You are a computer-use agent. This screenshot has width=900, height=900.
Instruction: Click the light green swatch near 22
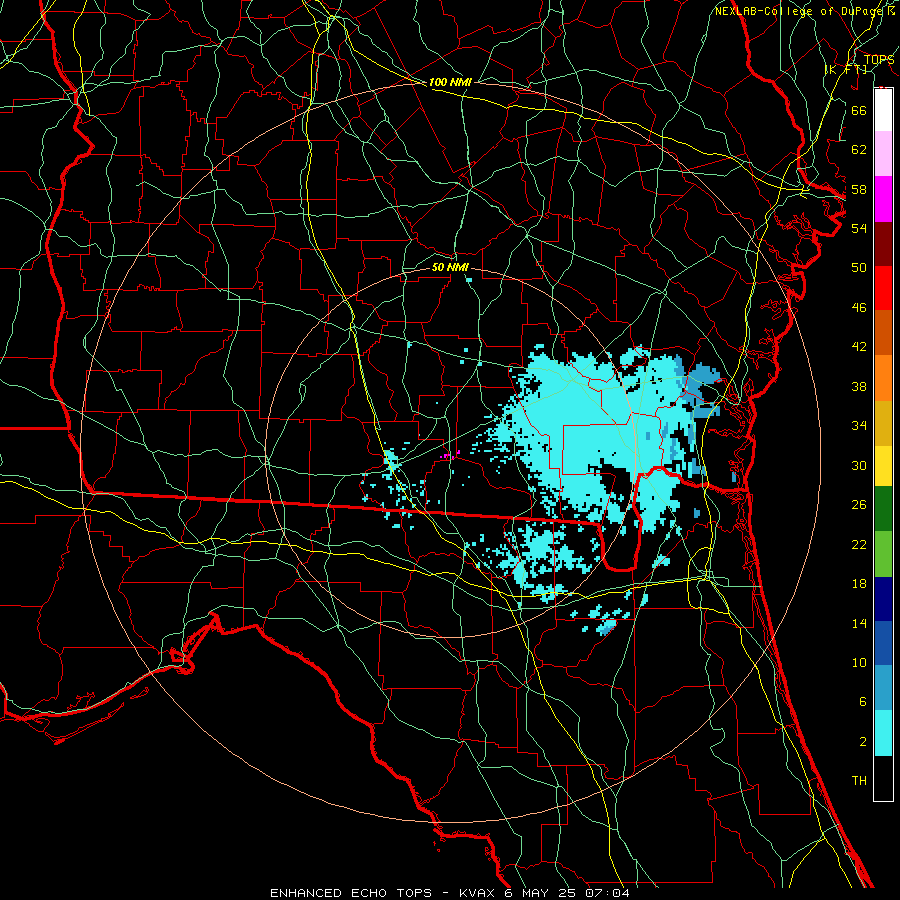pos(883,554)
